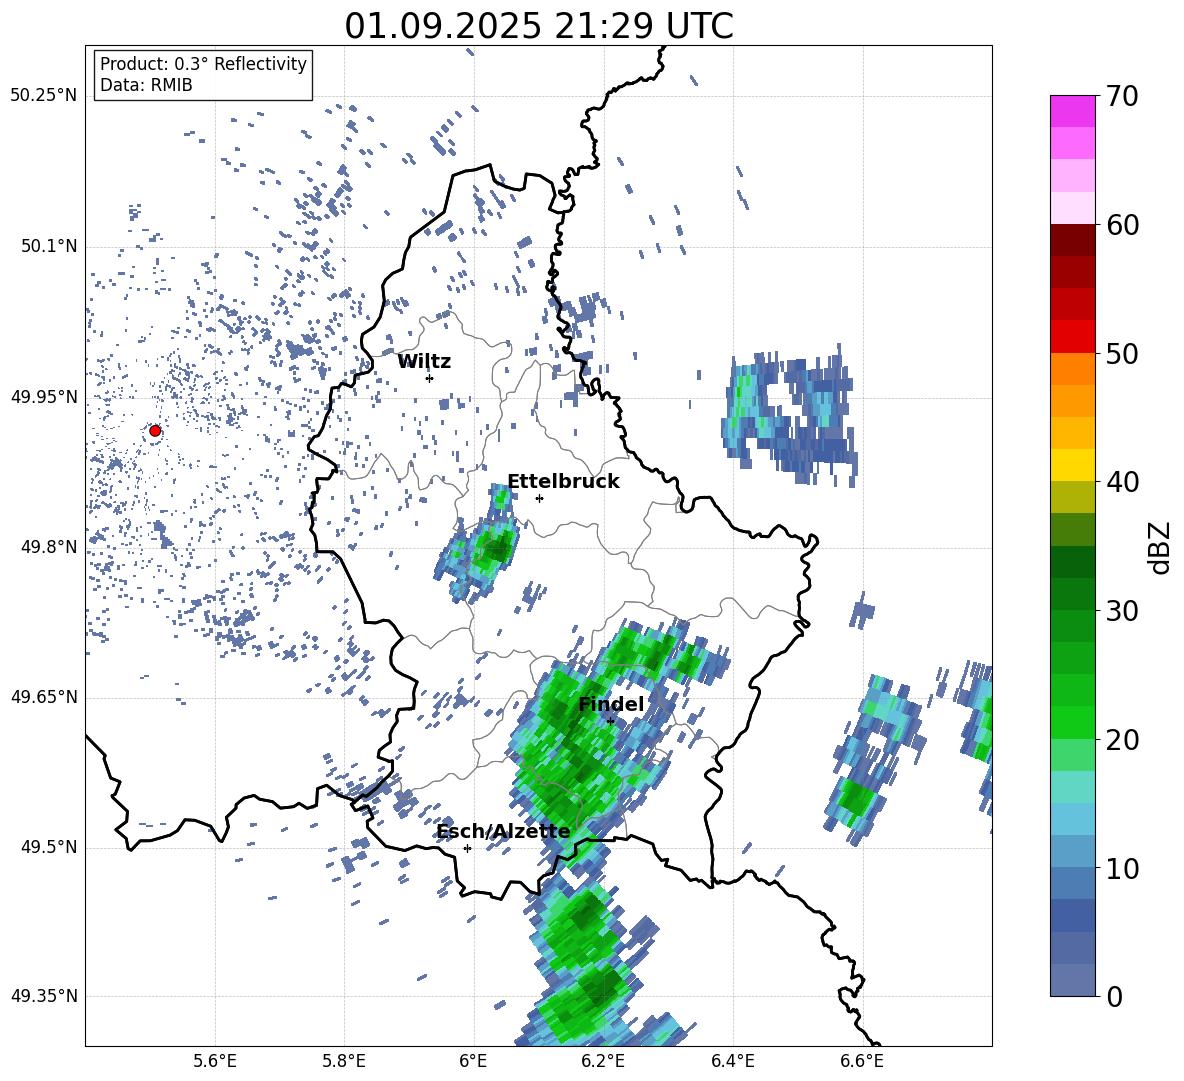Click the 49.35°N latitude label
This screenshot has height=1081, width=1184.
44,996
